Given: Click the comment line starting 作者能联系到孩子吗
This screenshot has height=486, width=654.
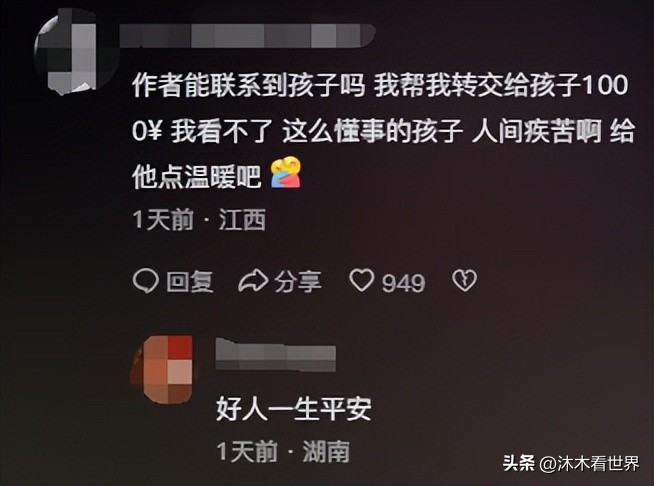Looking at the screenshot, I should tap(380, 86).
